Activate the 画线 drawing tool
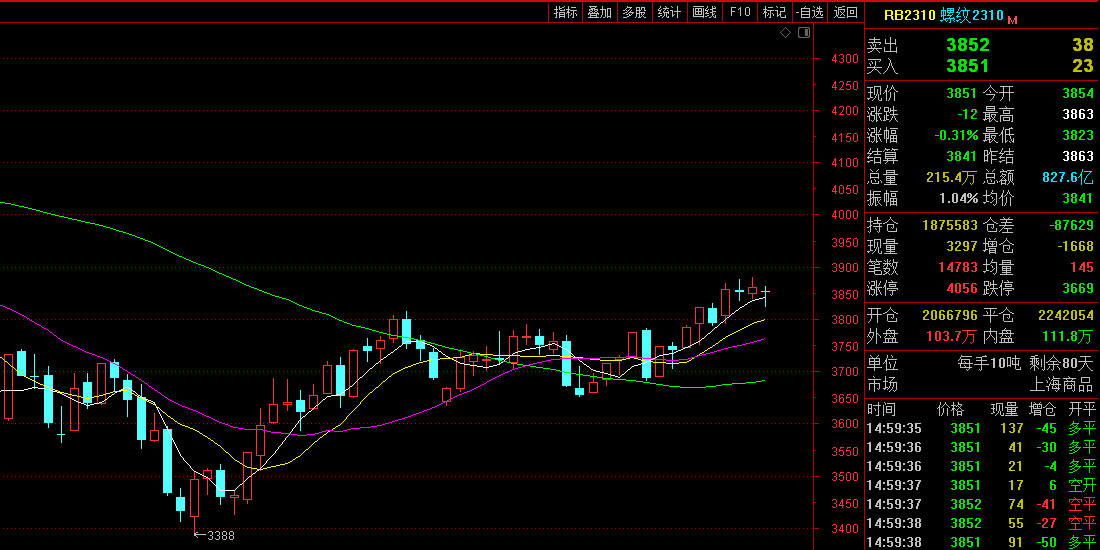This screenshot has height=550, width=1100. coord(705,12)
